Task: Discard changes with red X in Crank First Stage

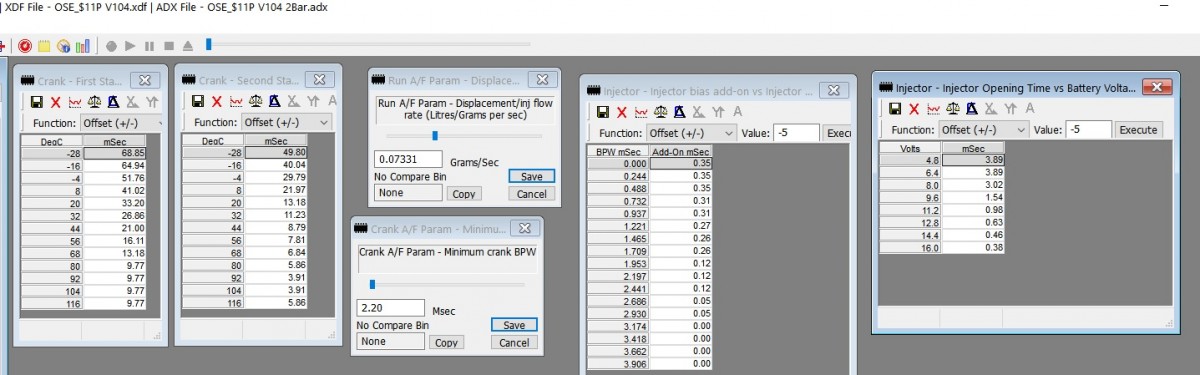Action: pos(55,102)
